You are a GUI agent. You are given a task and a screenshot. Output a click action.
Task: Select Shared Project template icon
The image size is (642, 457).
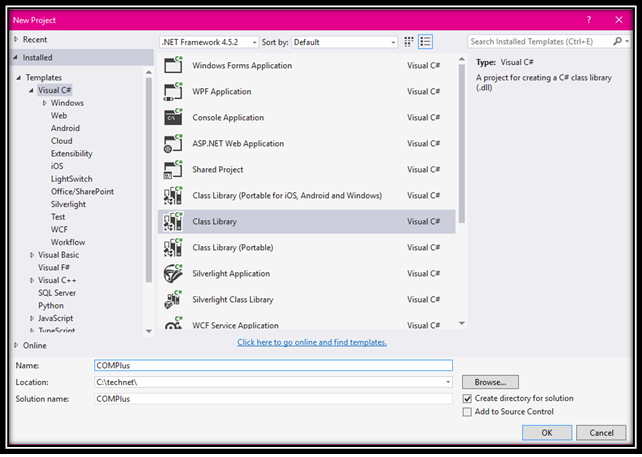click(x=173, y=169)
